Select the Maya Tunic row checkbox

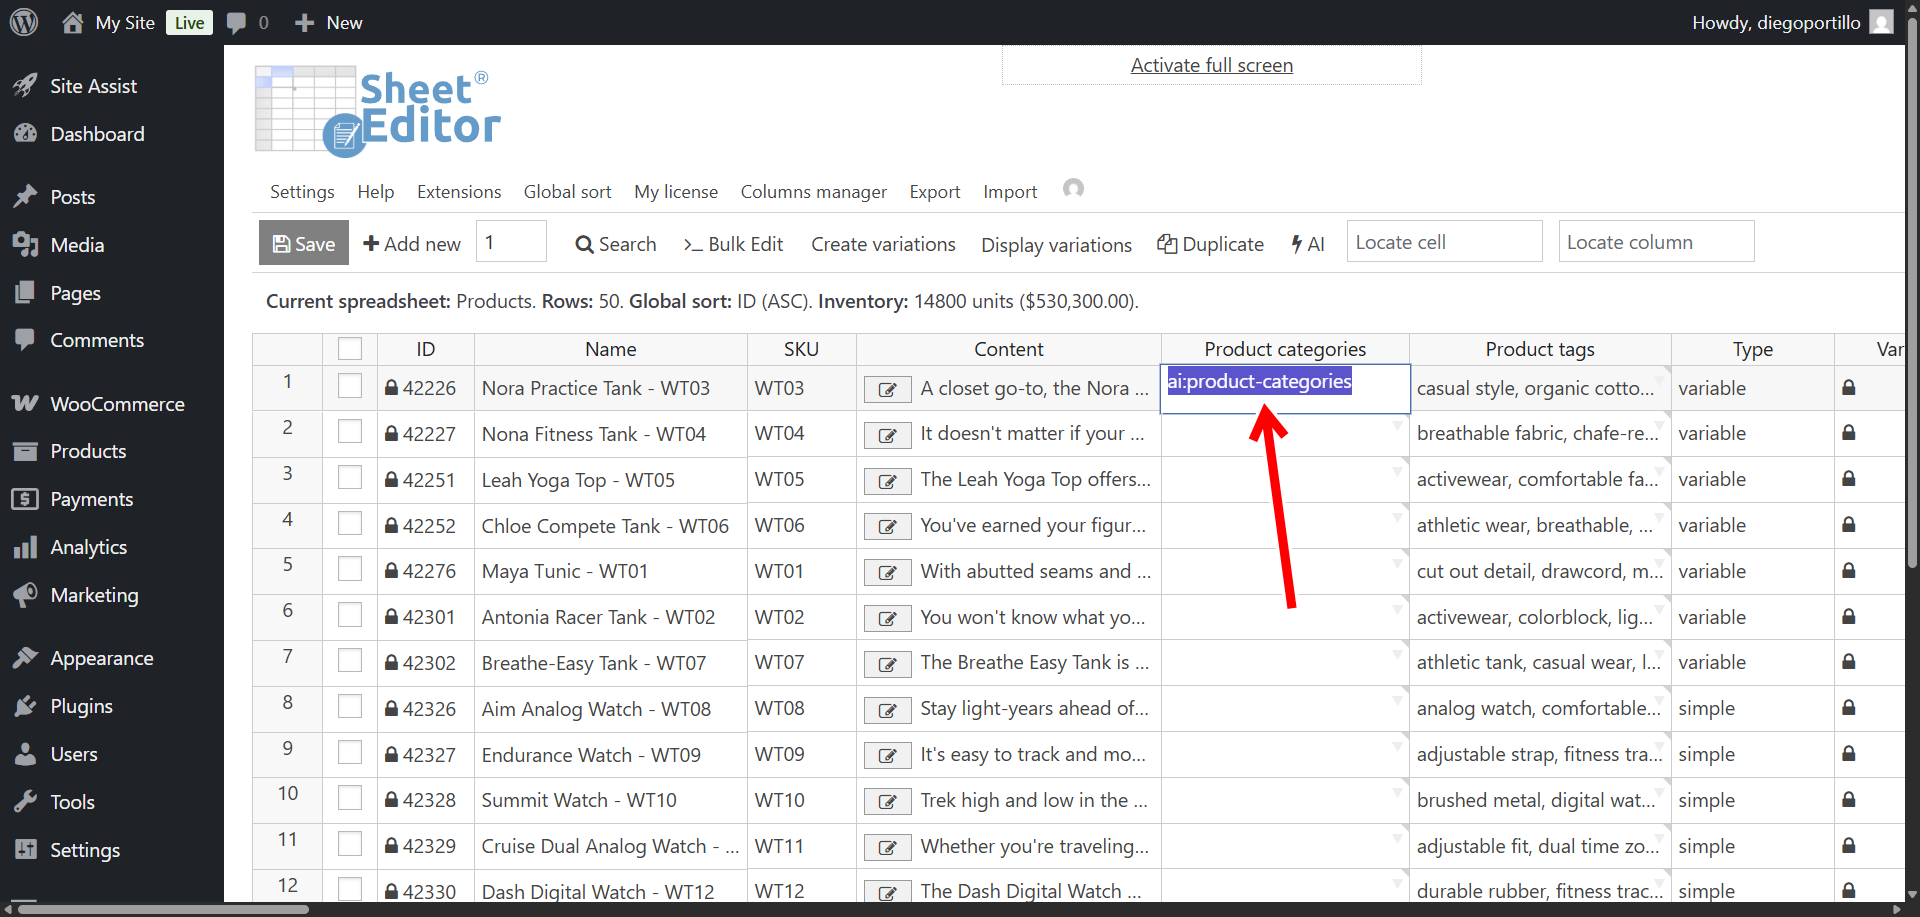click(x=350, y=570)
